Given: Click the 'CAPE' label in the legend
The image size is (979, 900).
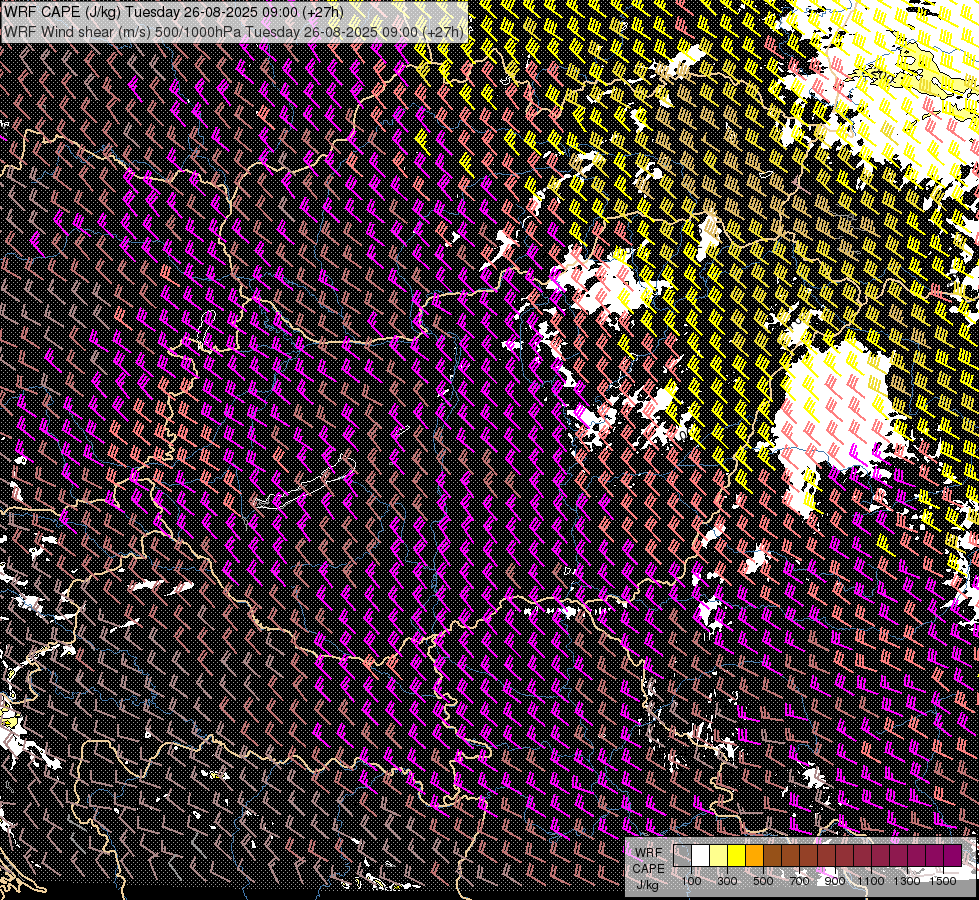Looking at the screenshot, I should coord(648,869).
